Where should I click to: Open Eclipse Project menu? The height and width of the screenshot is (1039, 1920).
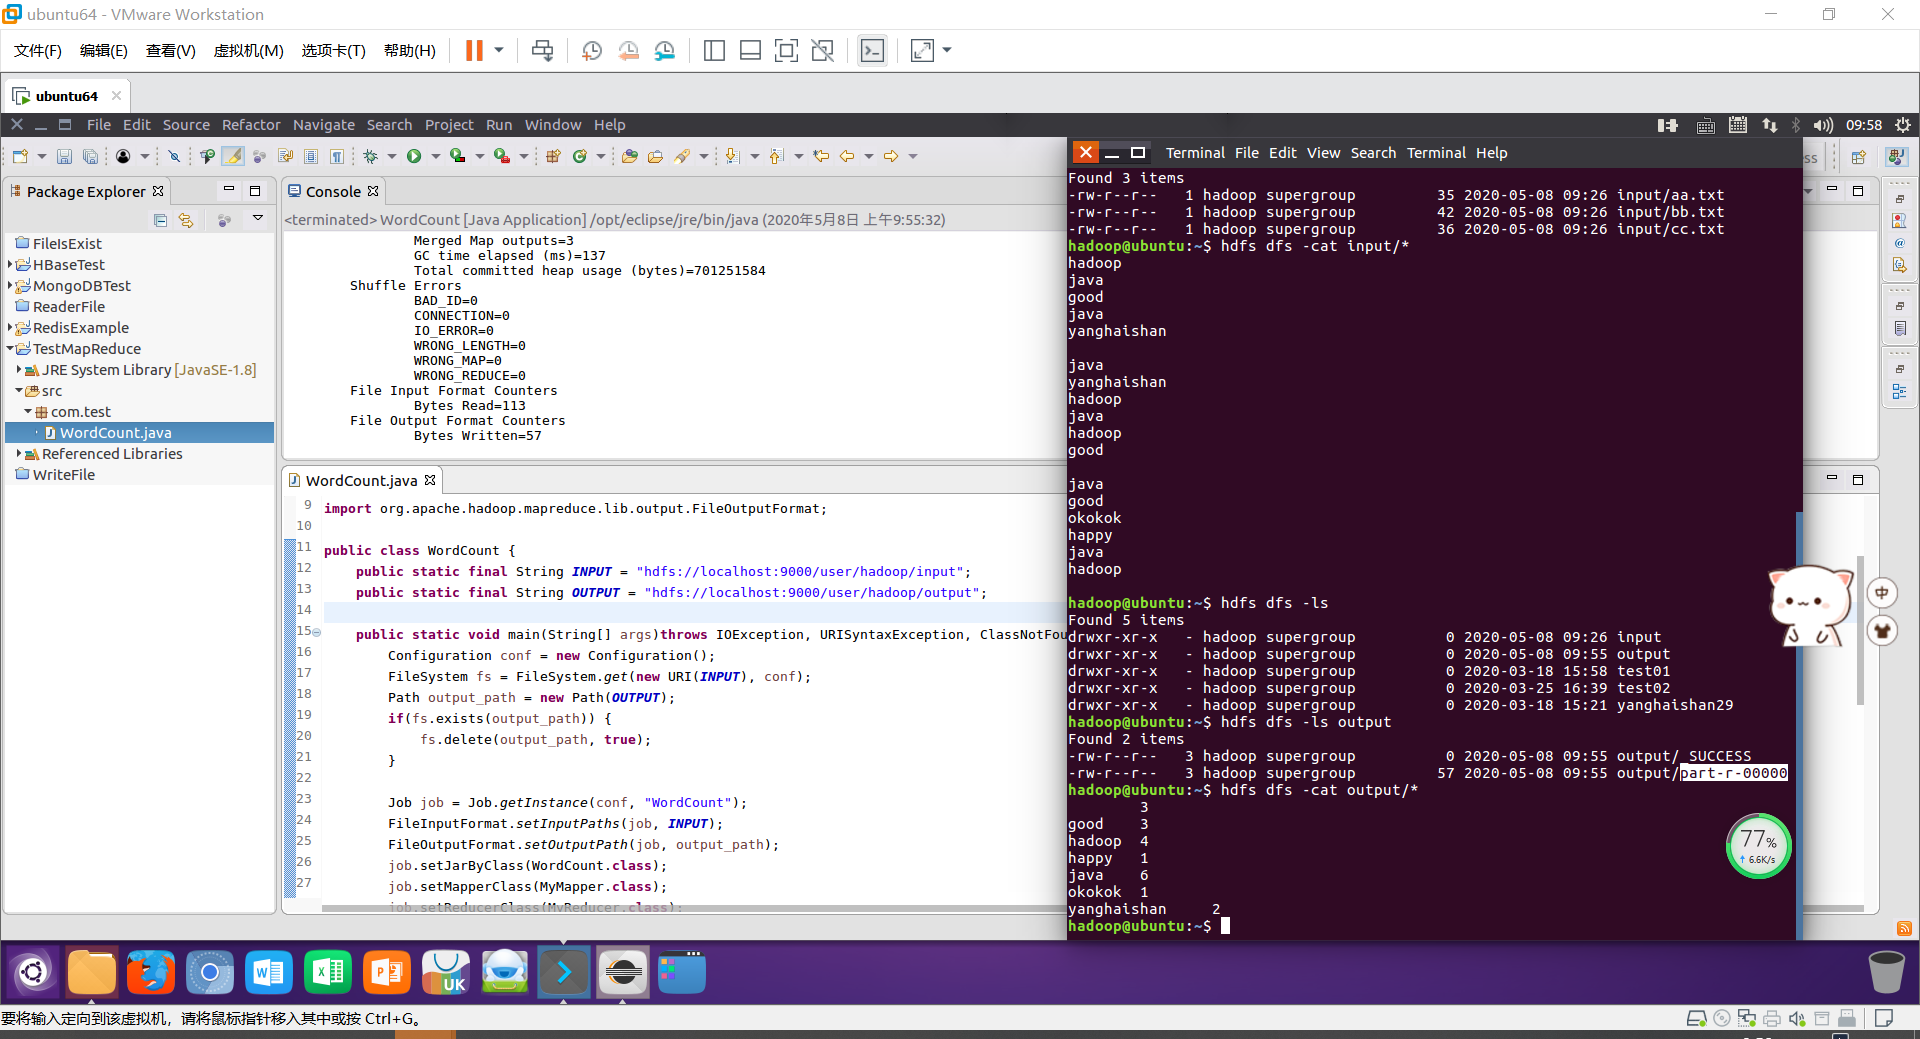(449, 125)
